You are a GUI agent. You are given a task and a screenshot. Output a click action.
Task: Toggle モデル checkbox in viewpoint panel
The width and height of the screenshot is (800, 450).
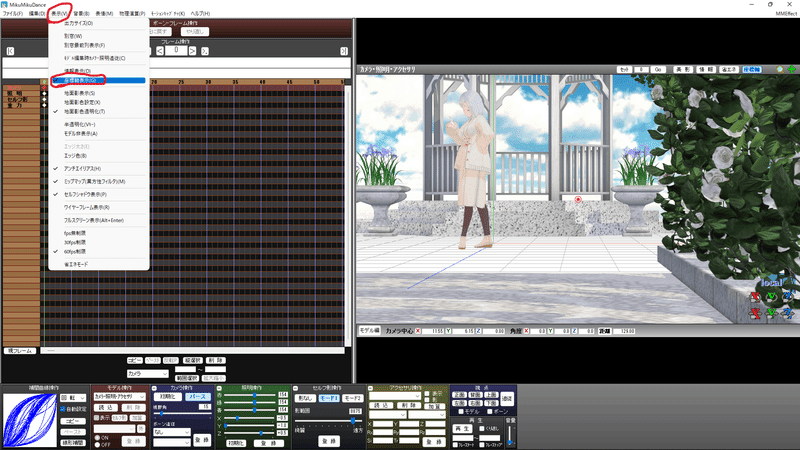click(461, 411)
